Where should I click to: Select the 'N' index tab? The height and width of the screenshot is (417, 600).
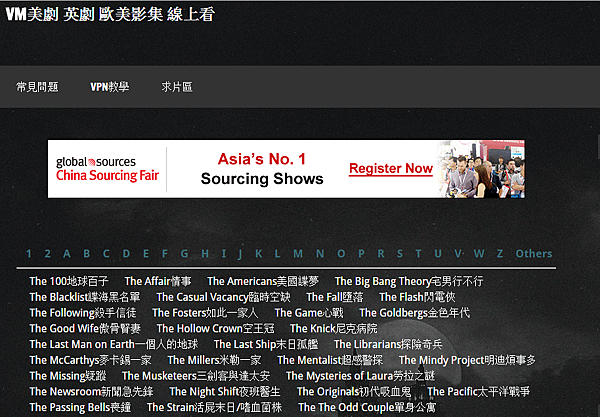pyautogui.click(x=320, y=254)
